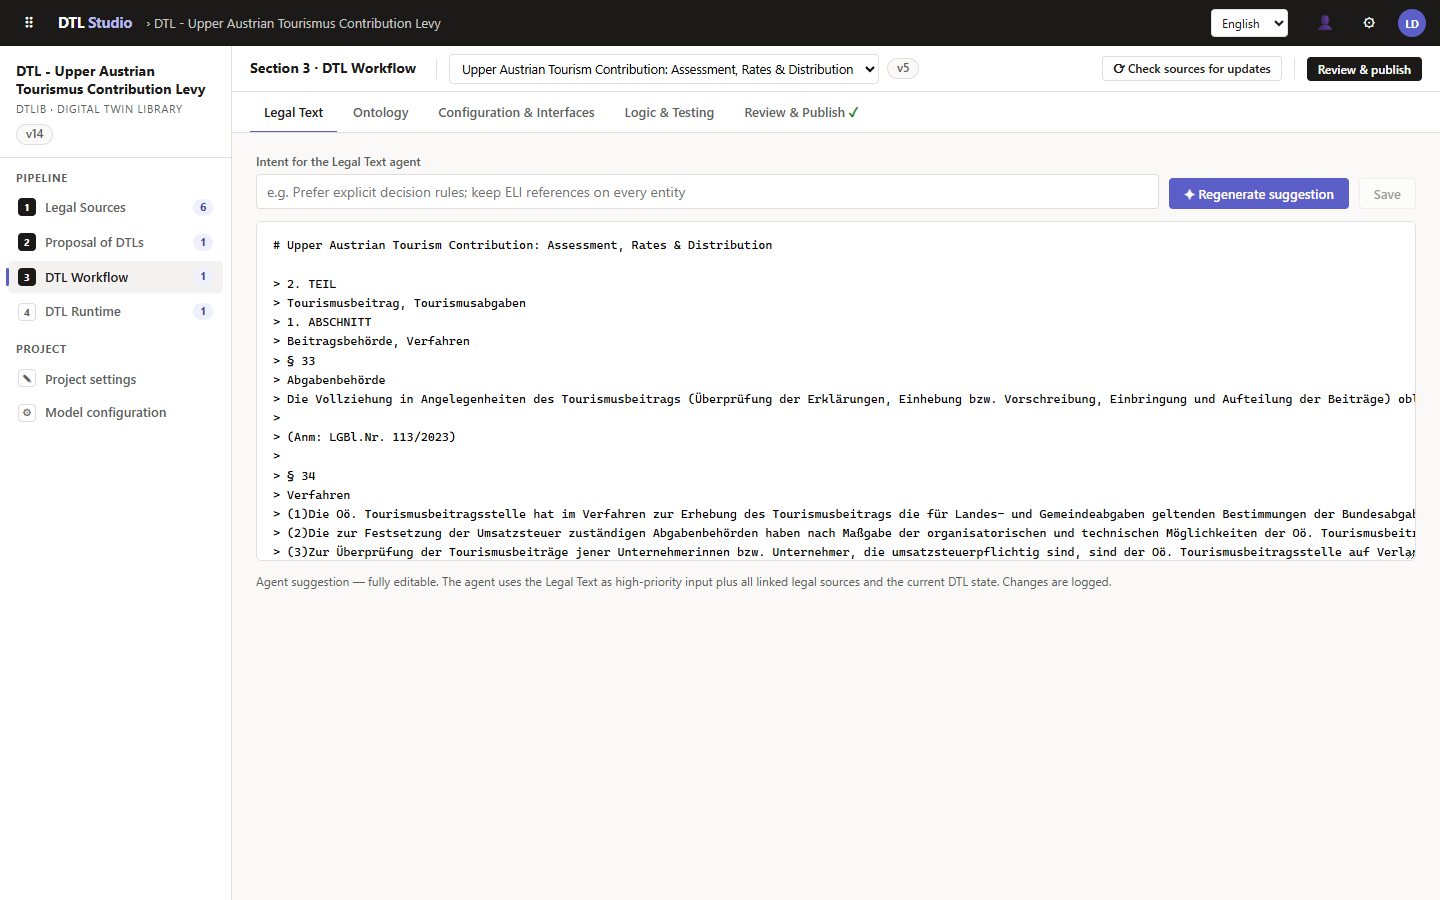The image size is (1440, 900).
Task: Click the editor's heading line '# Upper Austrian Tourism Contribution'
Action: tap(522, 245)
